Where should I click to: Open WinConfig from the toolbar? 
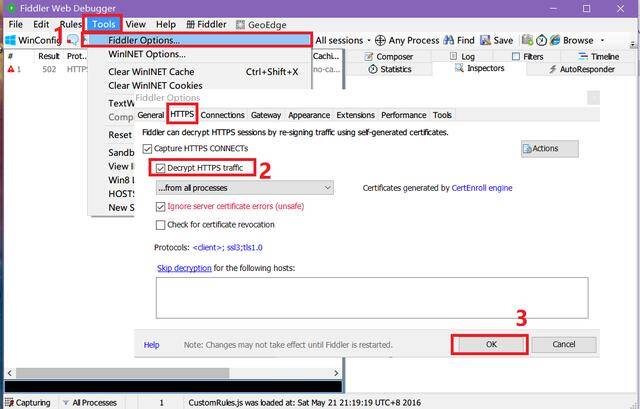(33, 40)
